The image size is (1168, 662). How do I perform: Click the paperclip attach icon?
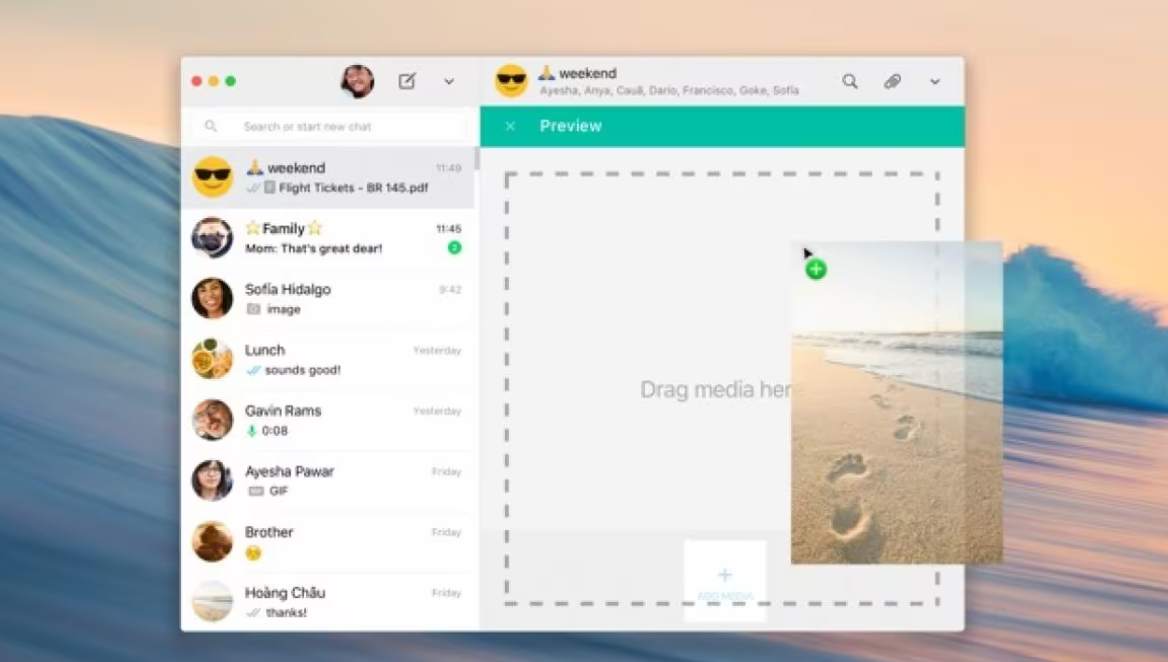(892, 81)
